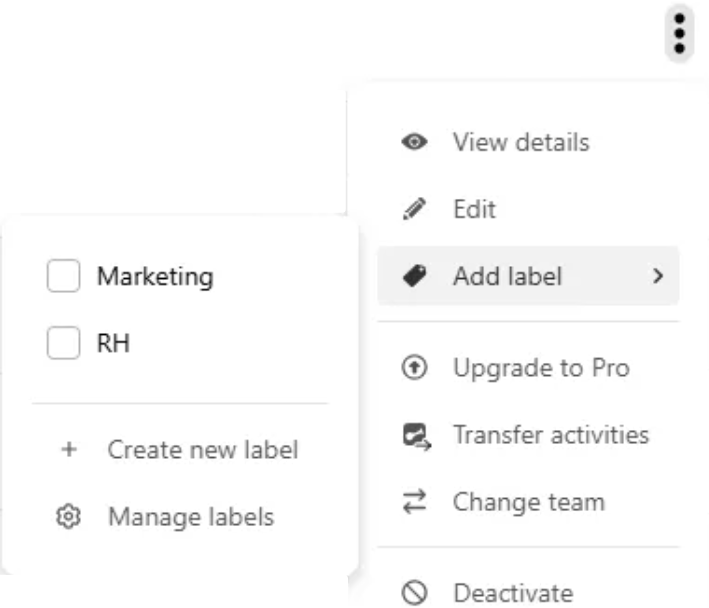Select the View details menu entry text

point(520,143)
